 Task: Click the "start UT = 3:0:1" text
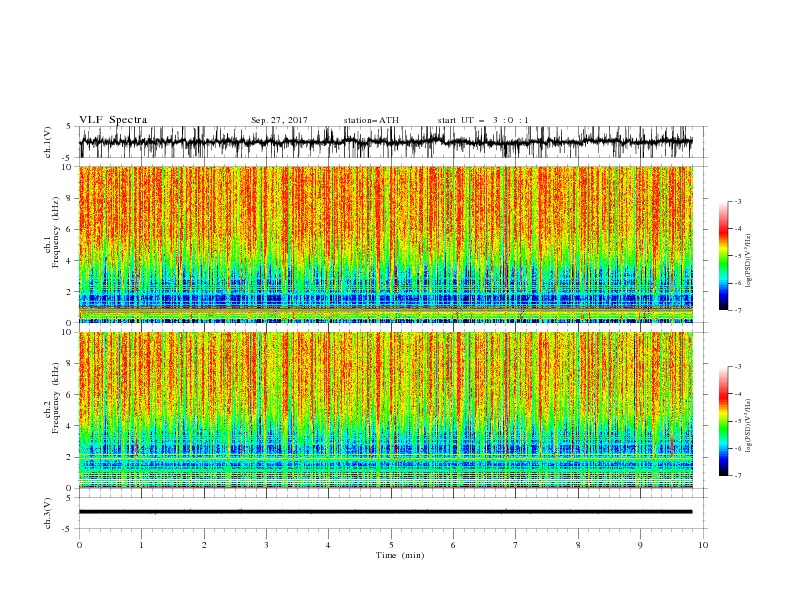[x=483, y=120]
